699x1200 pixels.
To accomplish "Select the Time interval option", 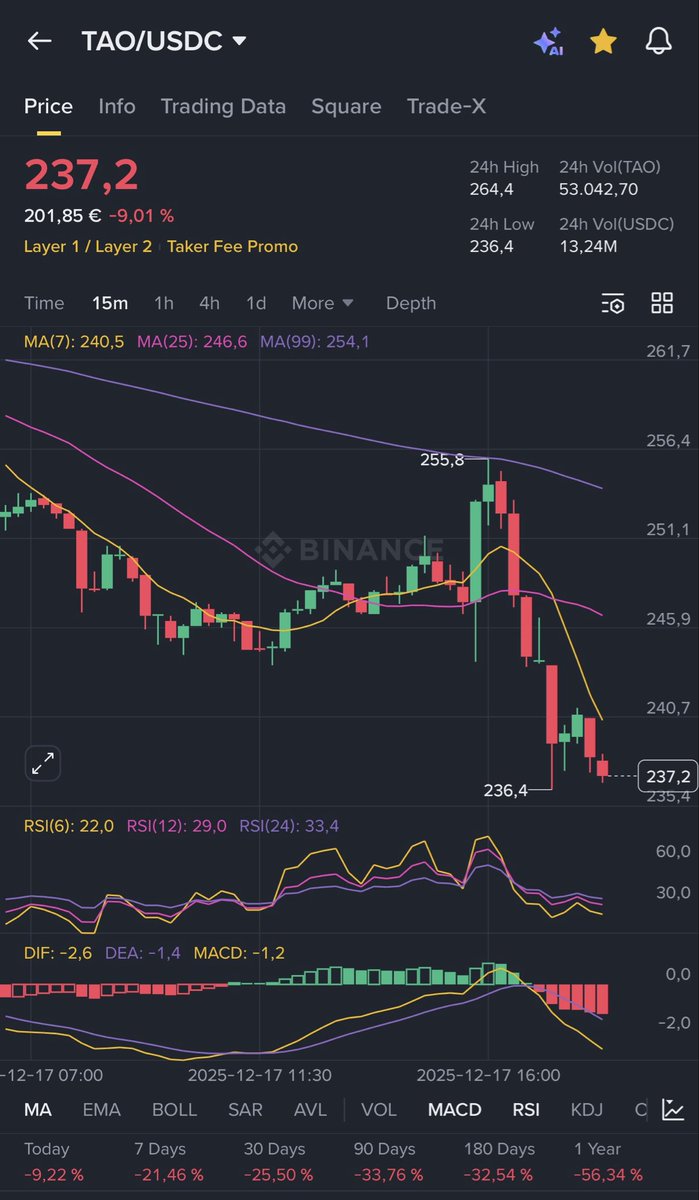I will (x=44, y=303).
